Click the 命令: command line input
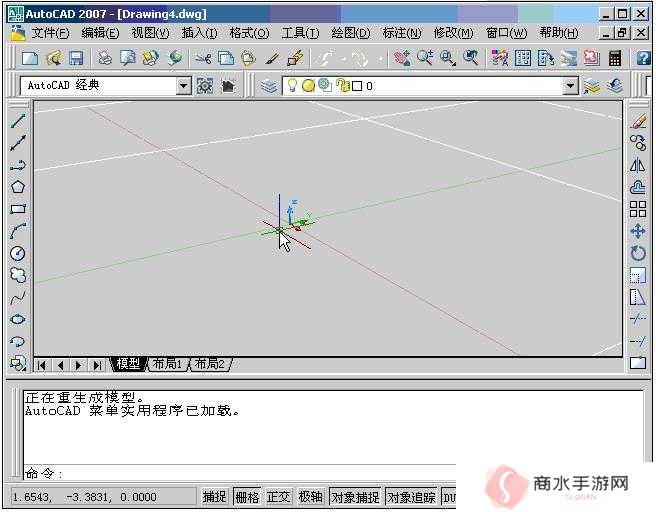656x512 pixels. point(239,474)
